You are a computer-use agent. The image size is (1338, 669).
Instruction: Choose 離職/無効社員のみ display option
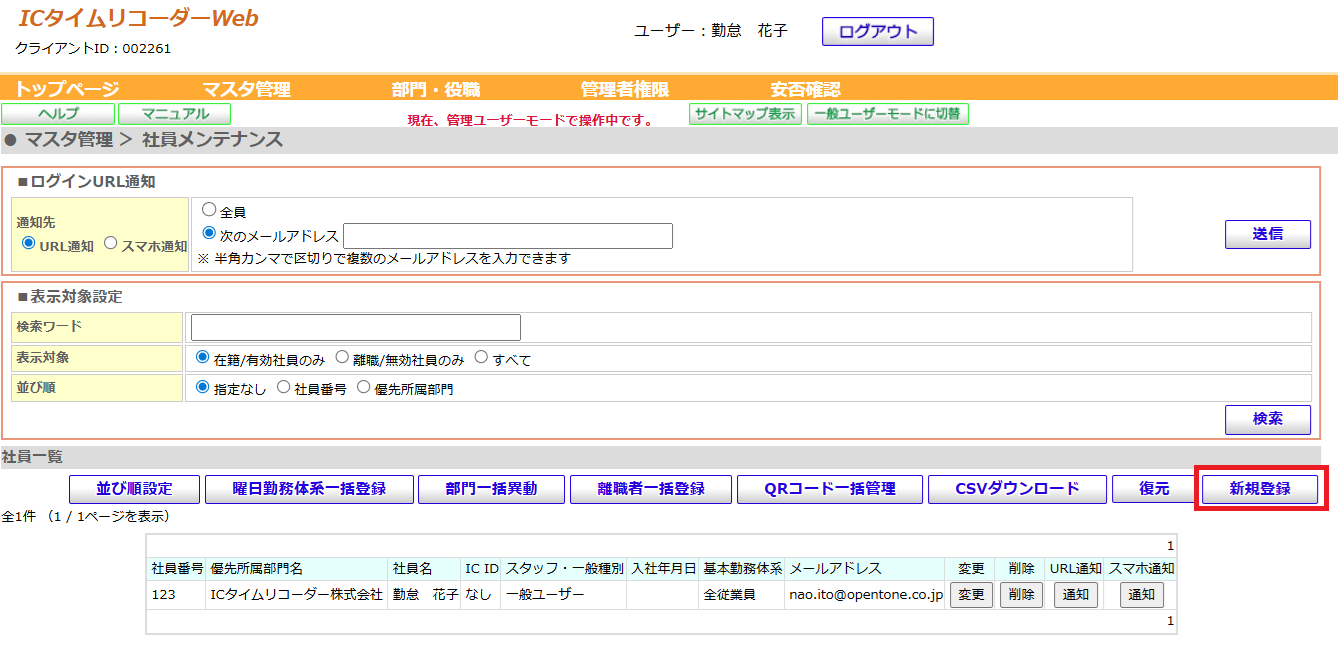(342, 357)
